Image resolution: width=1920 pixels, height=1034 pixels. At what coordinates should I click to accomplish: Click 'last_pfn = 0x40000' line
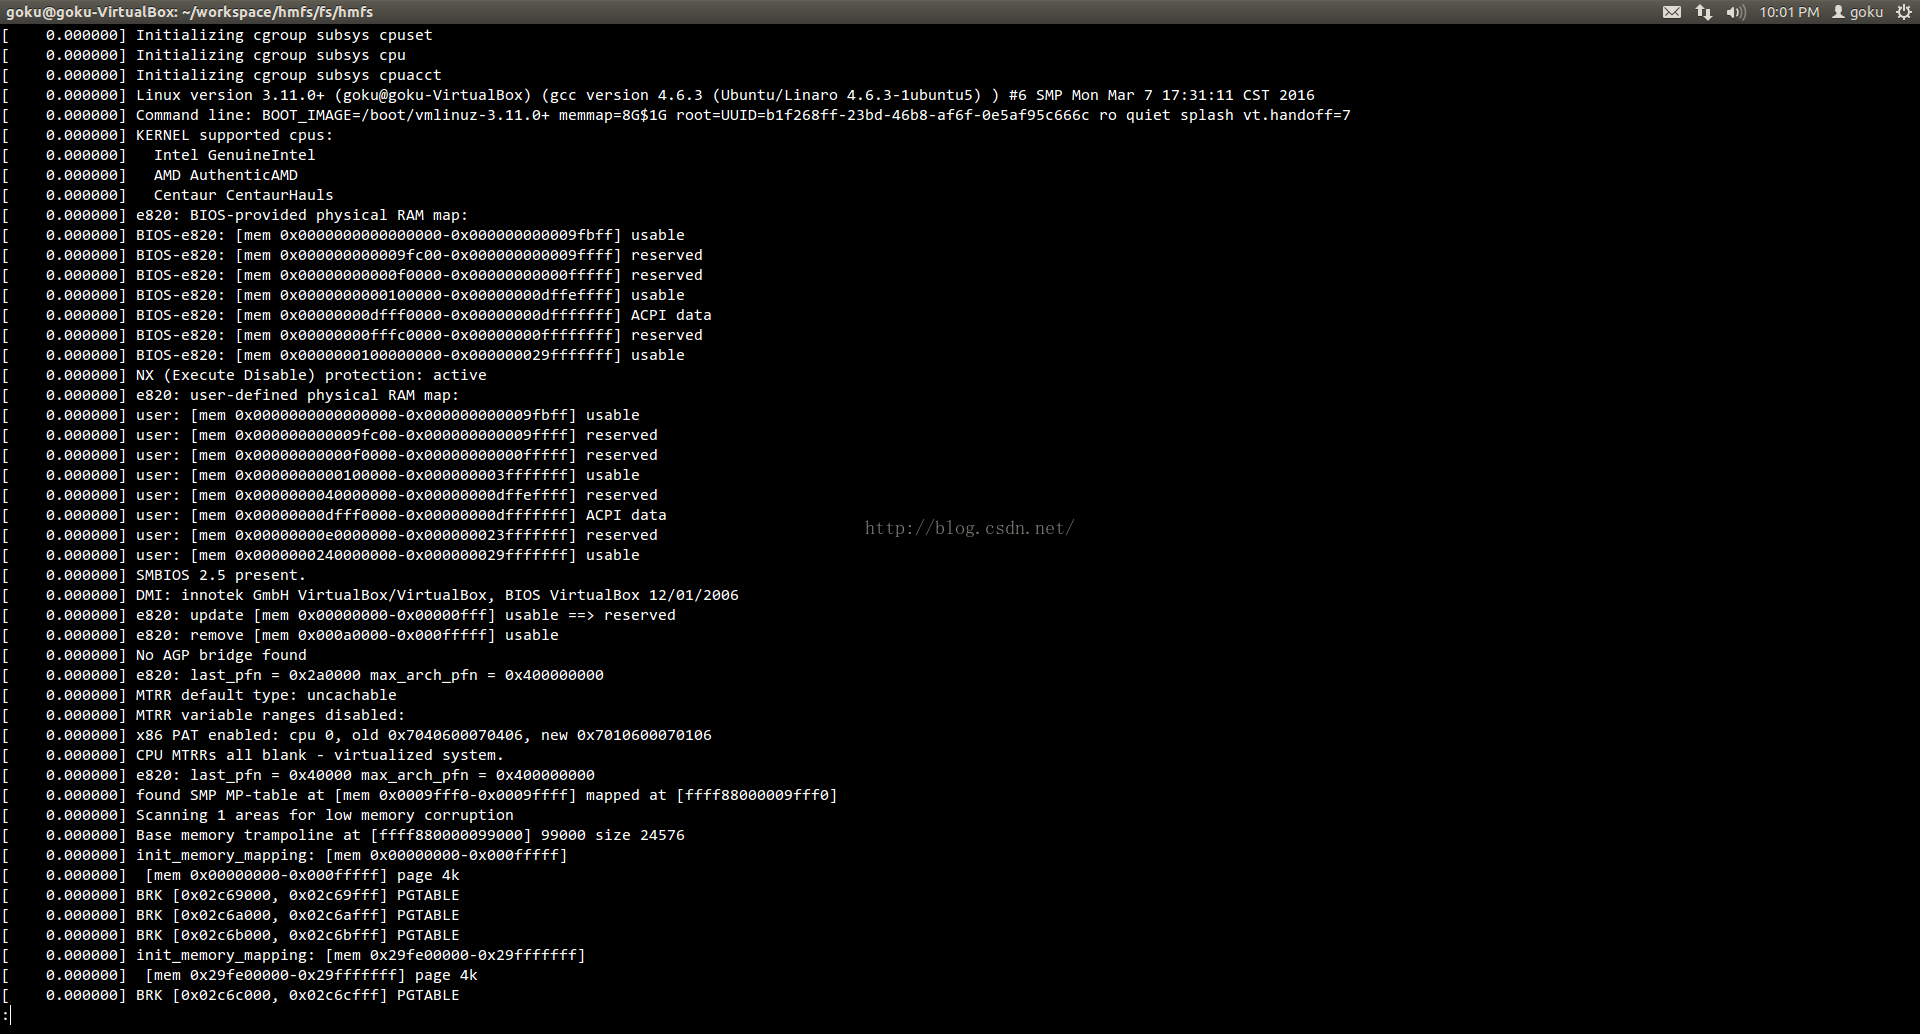point(298,775)
